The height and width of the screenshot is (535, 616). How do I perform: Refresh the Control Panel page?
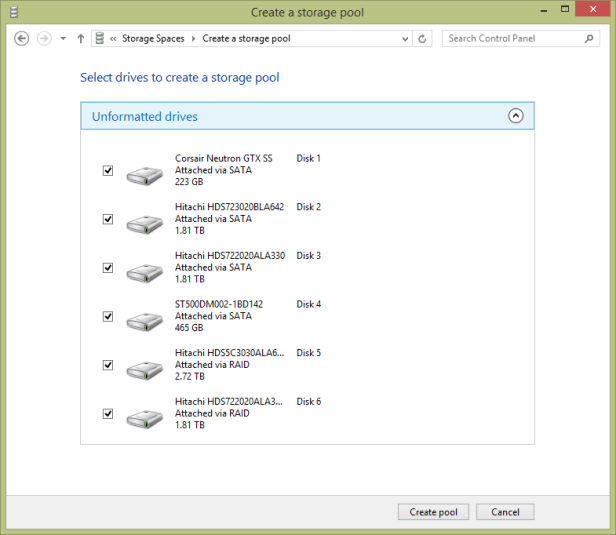423,39
